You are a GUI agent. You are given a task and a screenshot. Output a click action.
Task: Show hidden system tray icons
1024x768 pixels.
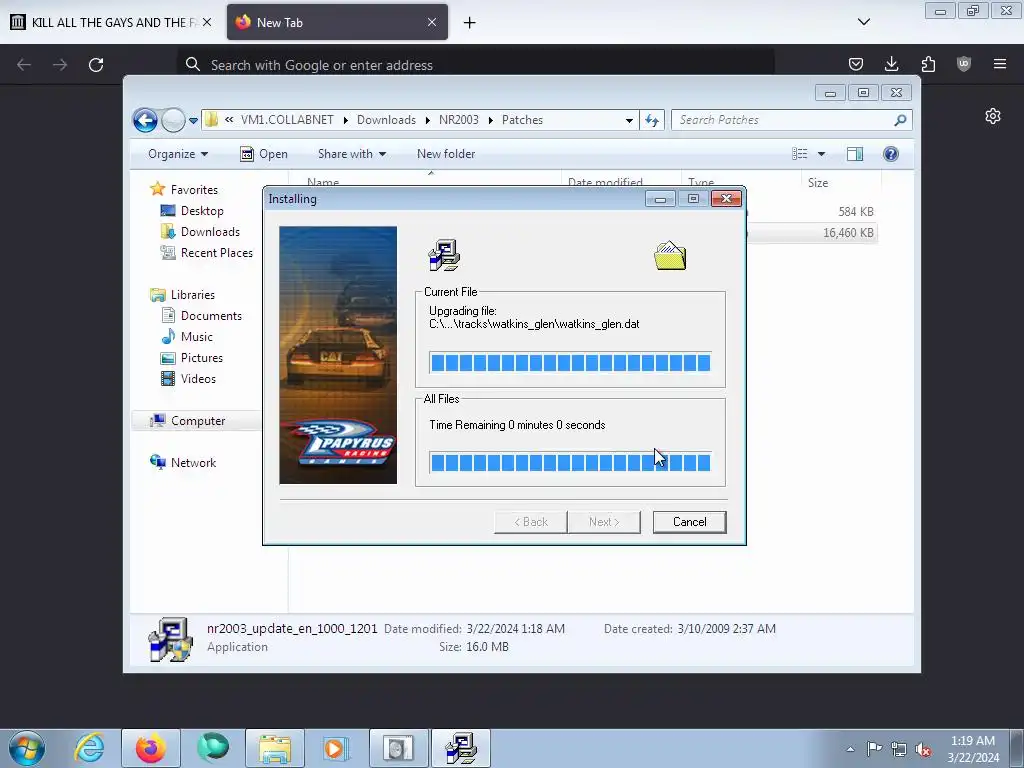850,749
